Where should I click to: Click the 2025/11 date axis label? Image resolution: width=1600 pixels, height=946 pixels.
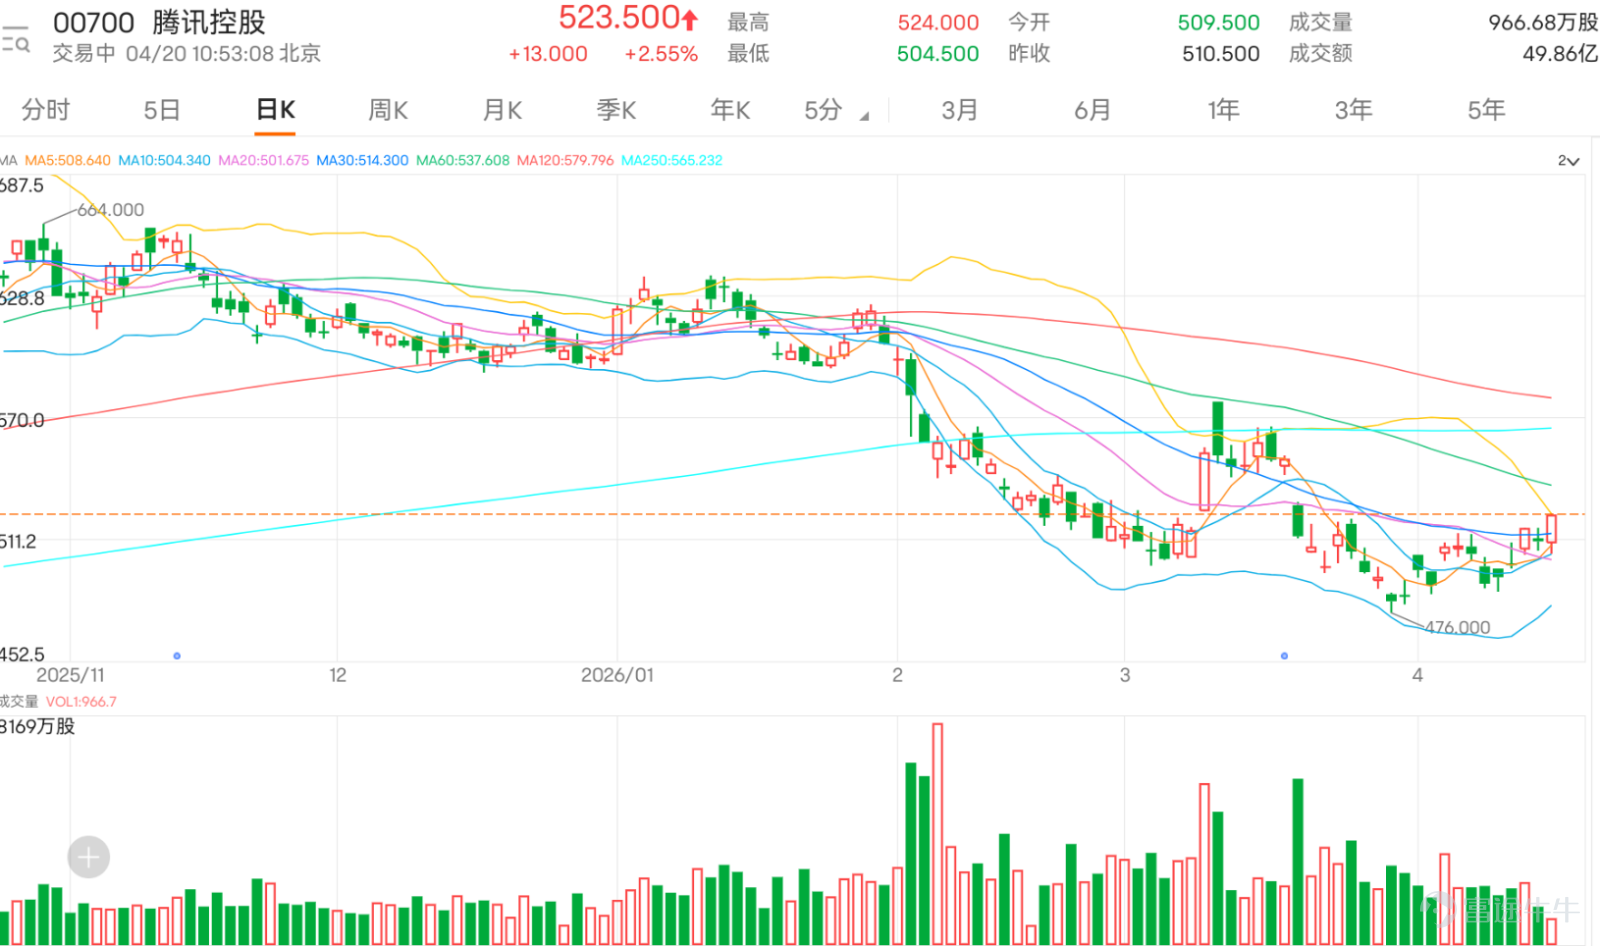point(70,675)
